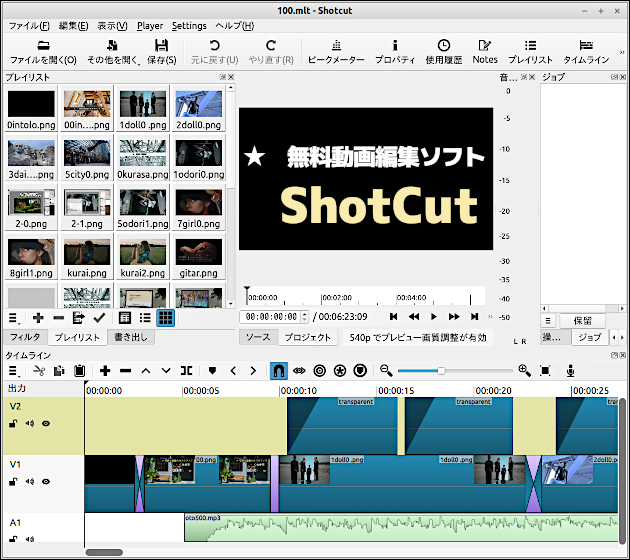The width and height of the screenshot is (630, 560).
Task: Switch to the 書き出し (export) tab
Action: 131,338
